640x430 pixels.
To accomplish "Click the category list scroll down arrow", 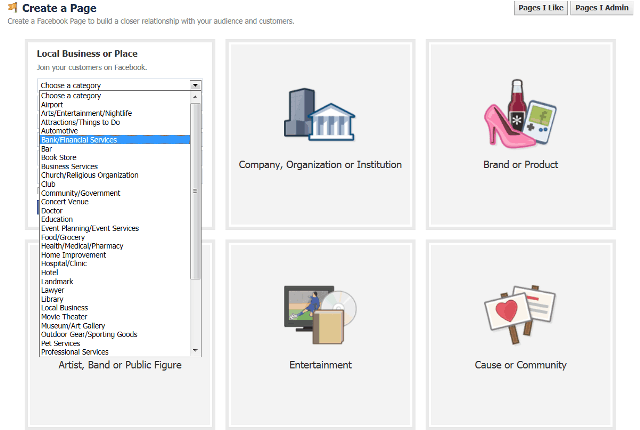I will pyautogui.click(x=195, y=350).
